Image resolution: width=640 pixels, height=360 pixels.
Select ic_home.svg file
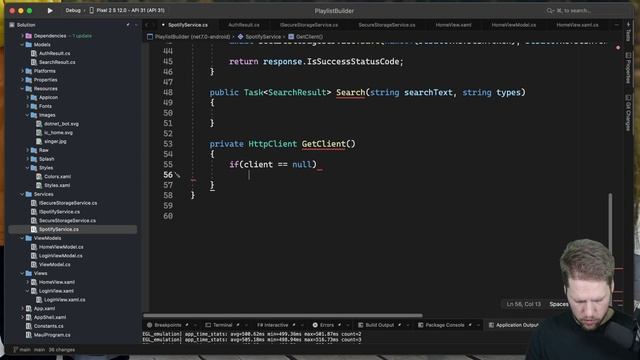click(x=58, y=133)
